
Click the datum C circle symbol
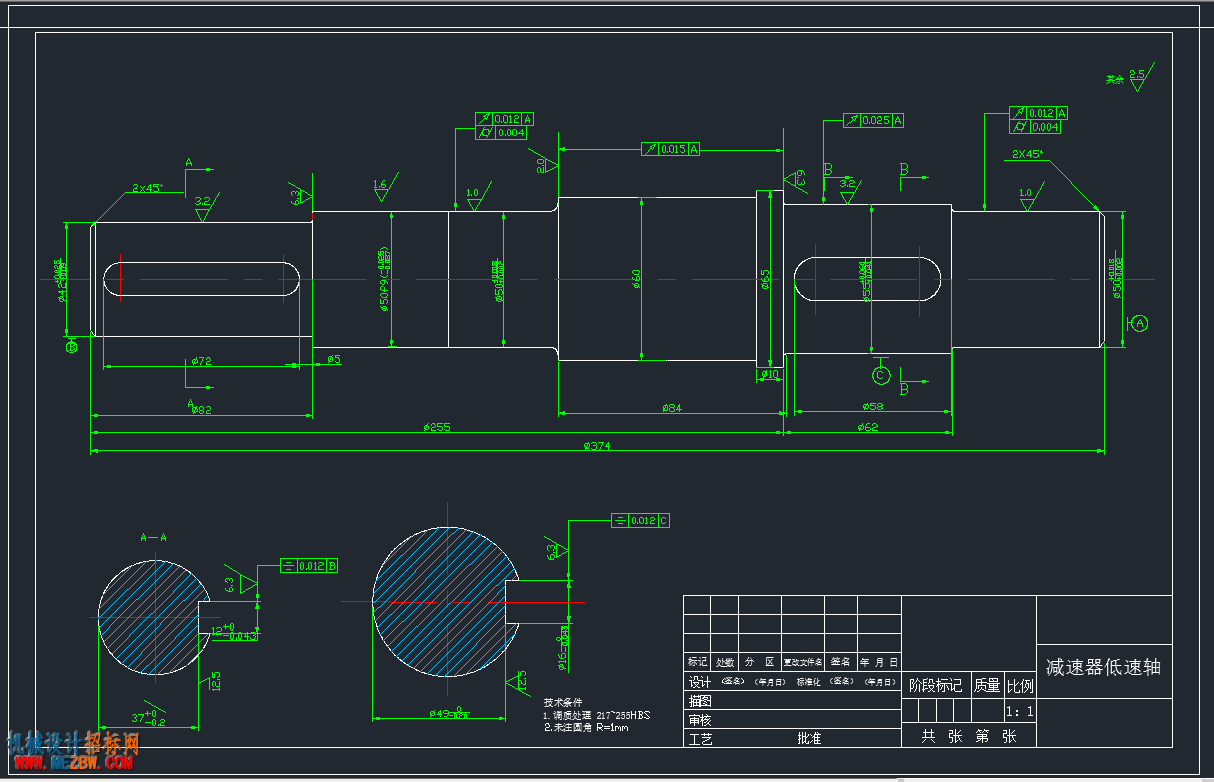click(x=880, y=375)
